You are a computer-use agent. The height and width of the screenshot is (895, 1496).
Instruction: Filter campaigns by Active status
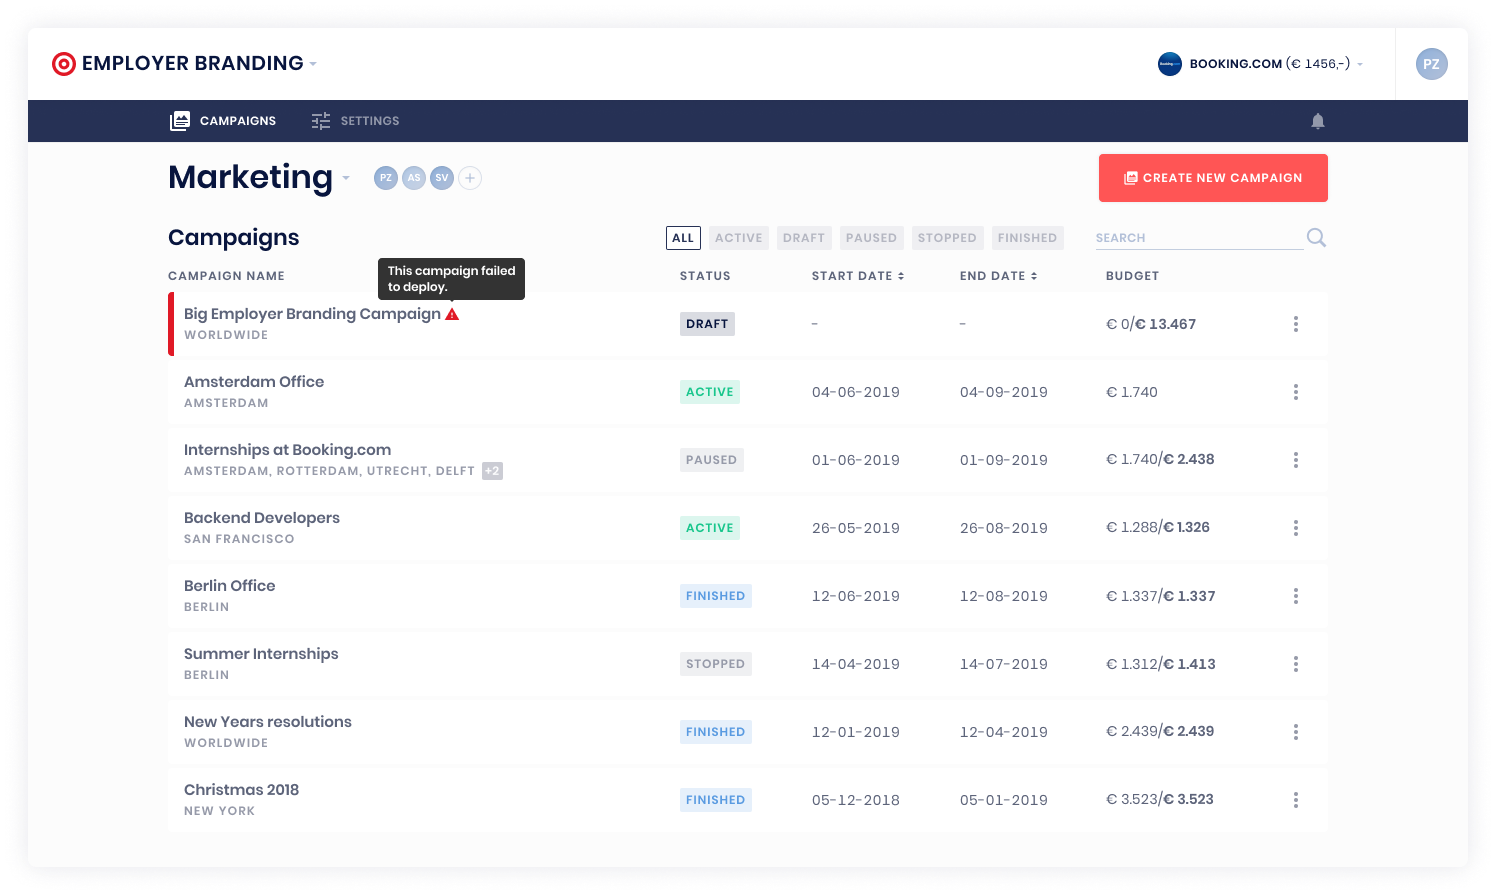[739, 238]
